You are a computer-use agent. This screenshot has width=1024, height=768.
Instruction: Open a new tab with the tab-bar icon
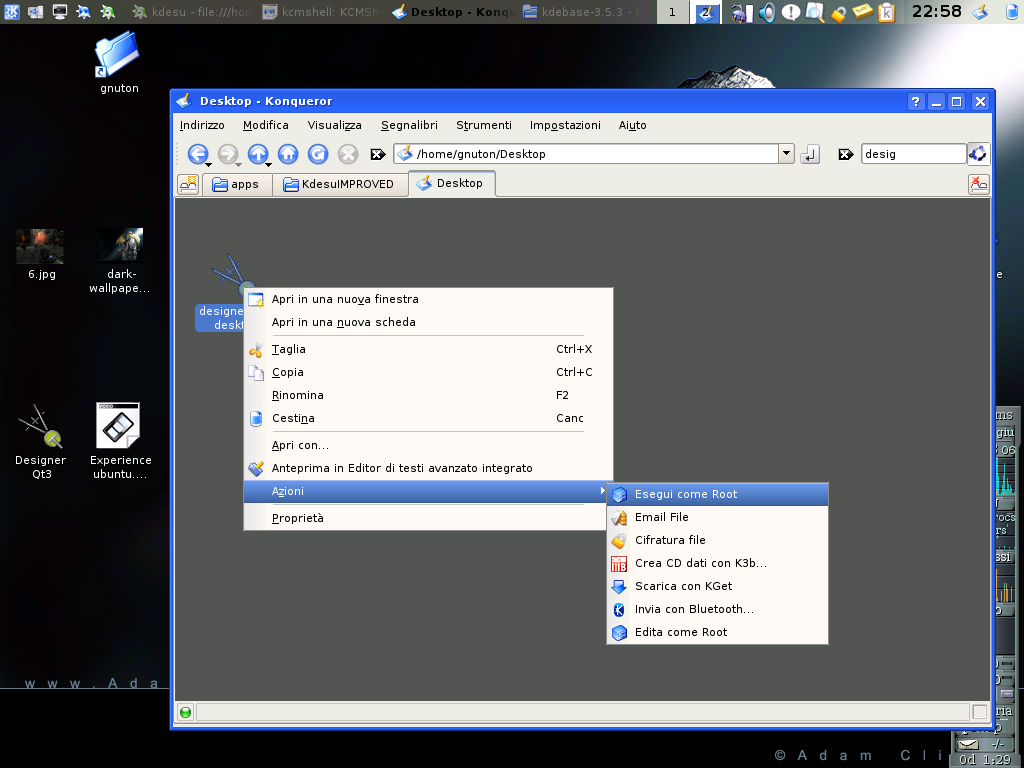coord(188,184)
